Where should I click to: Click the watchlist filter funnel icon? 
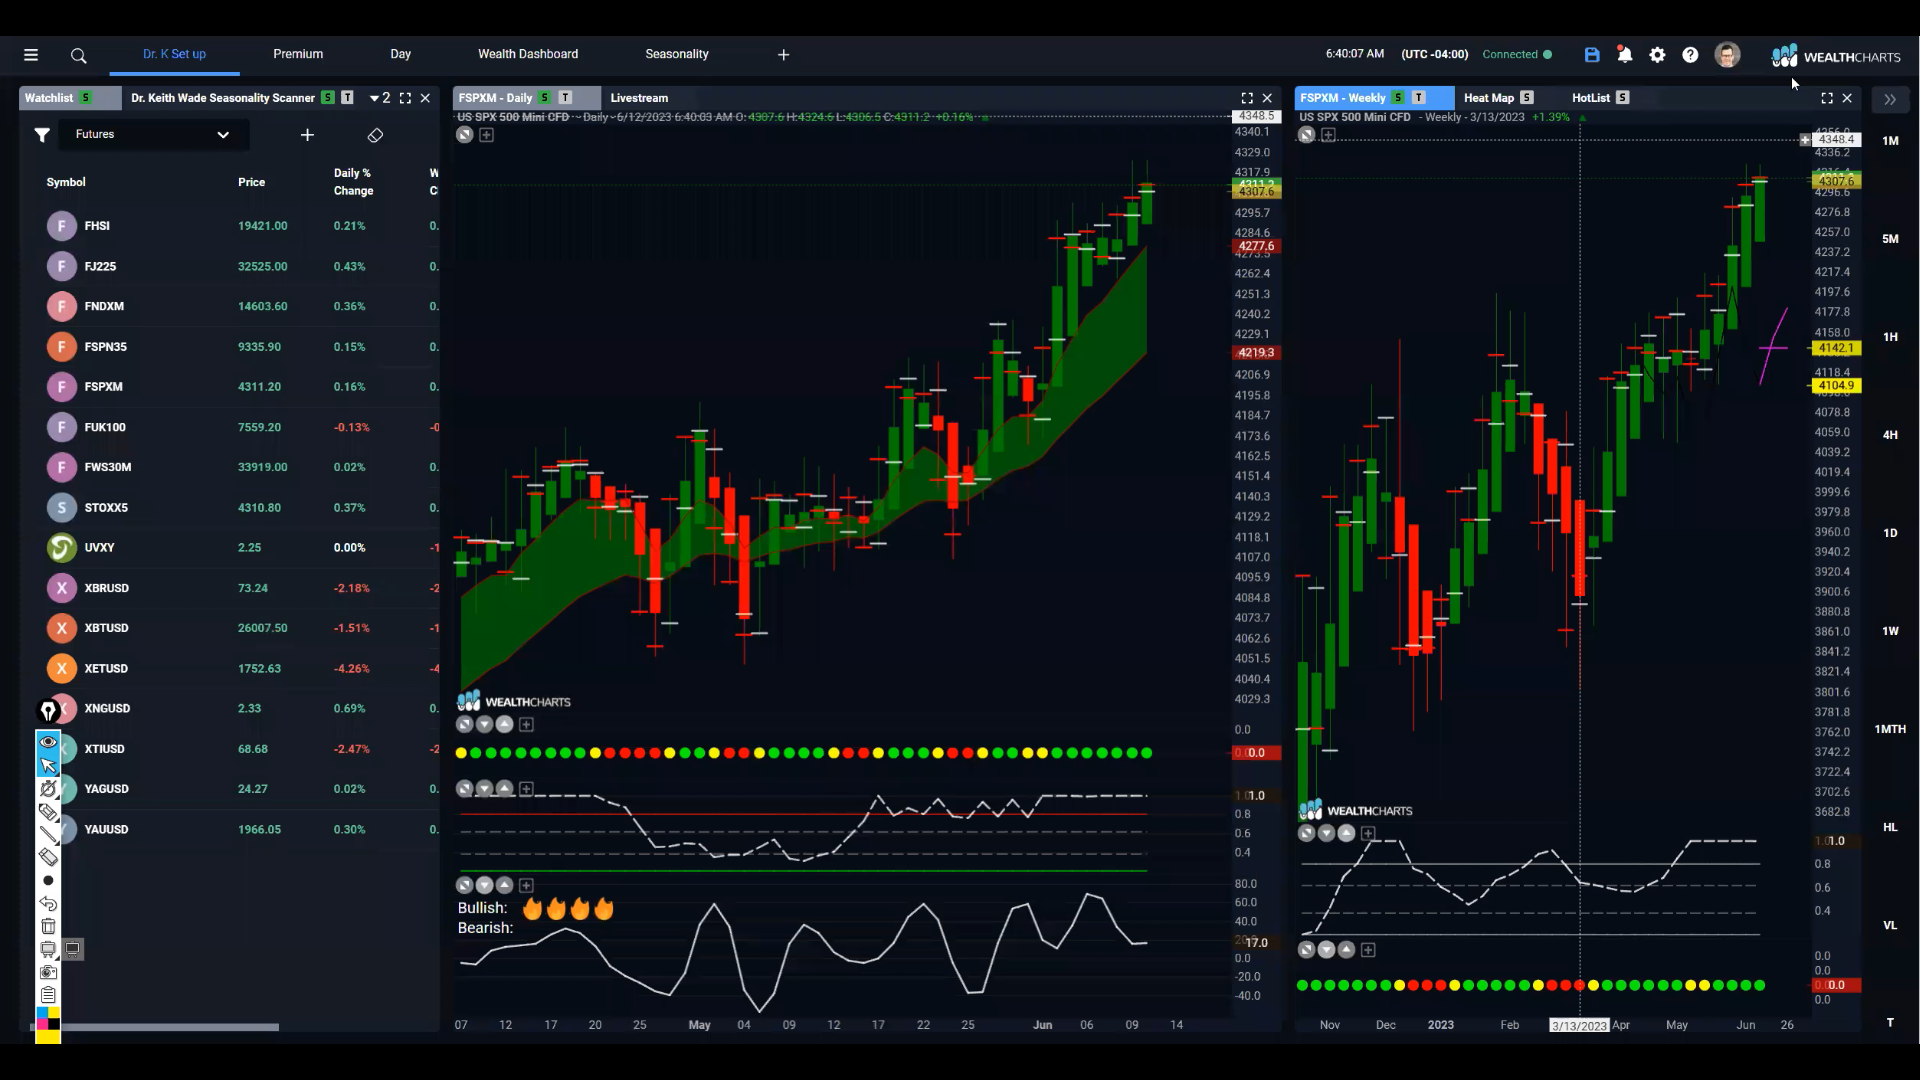coord(42,135)
